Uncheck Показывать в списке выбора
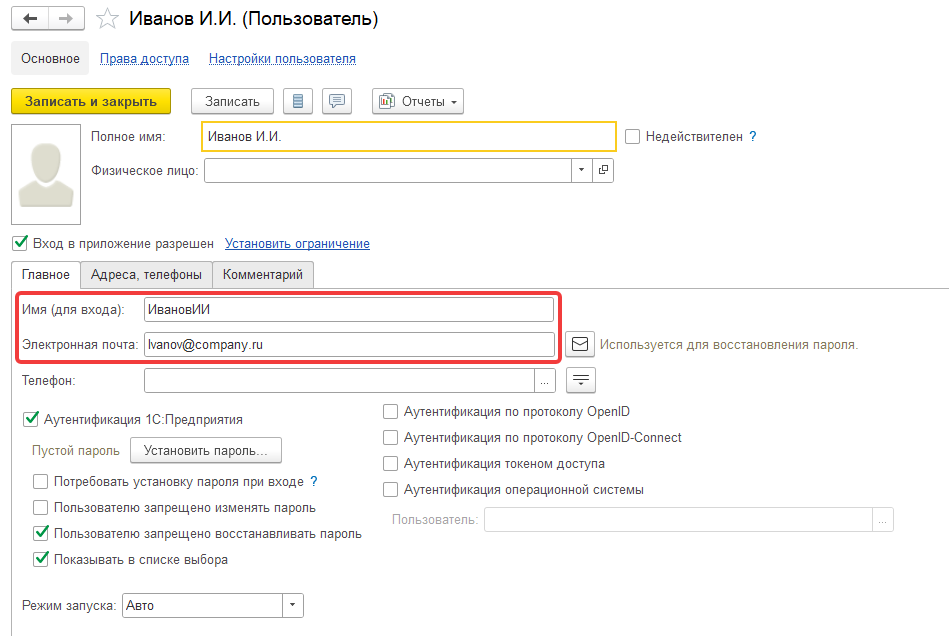The height and width of the screenshot is (636, 949). (41, 559)
